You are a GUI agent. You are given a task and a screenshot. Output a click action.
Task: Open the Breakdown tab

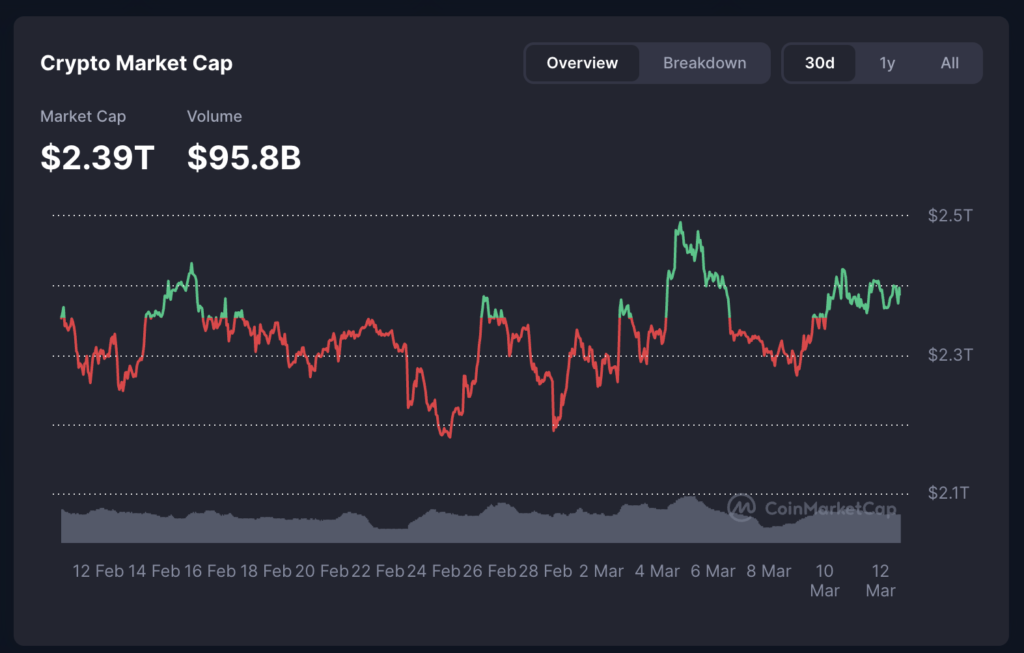point(704,63)
